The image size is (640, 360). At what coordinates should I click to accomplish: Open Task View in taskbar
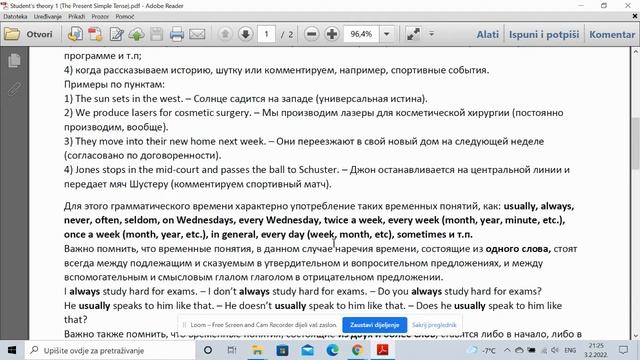point(232,350)
